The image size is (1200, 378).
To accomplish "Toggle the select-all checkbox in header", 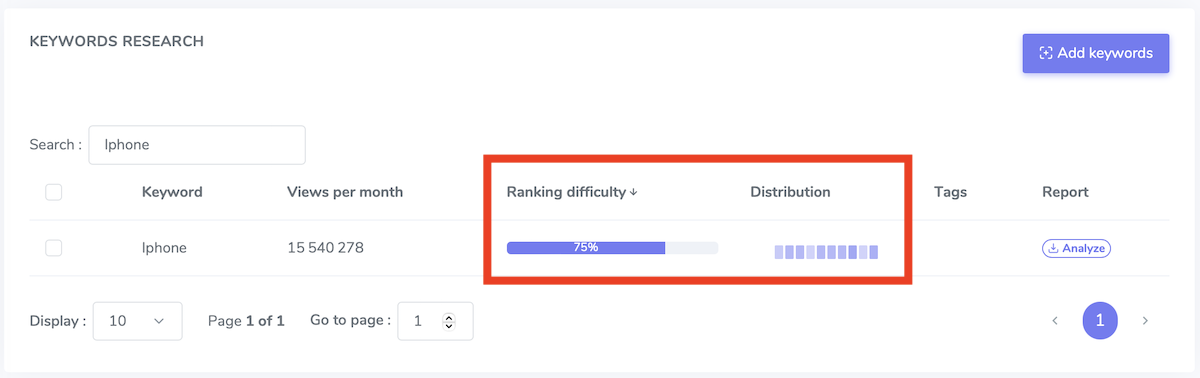I will point(54,192).
